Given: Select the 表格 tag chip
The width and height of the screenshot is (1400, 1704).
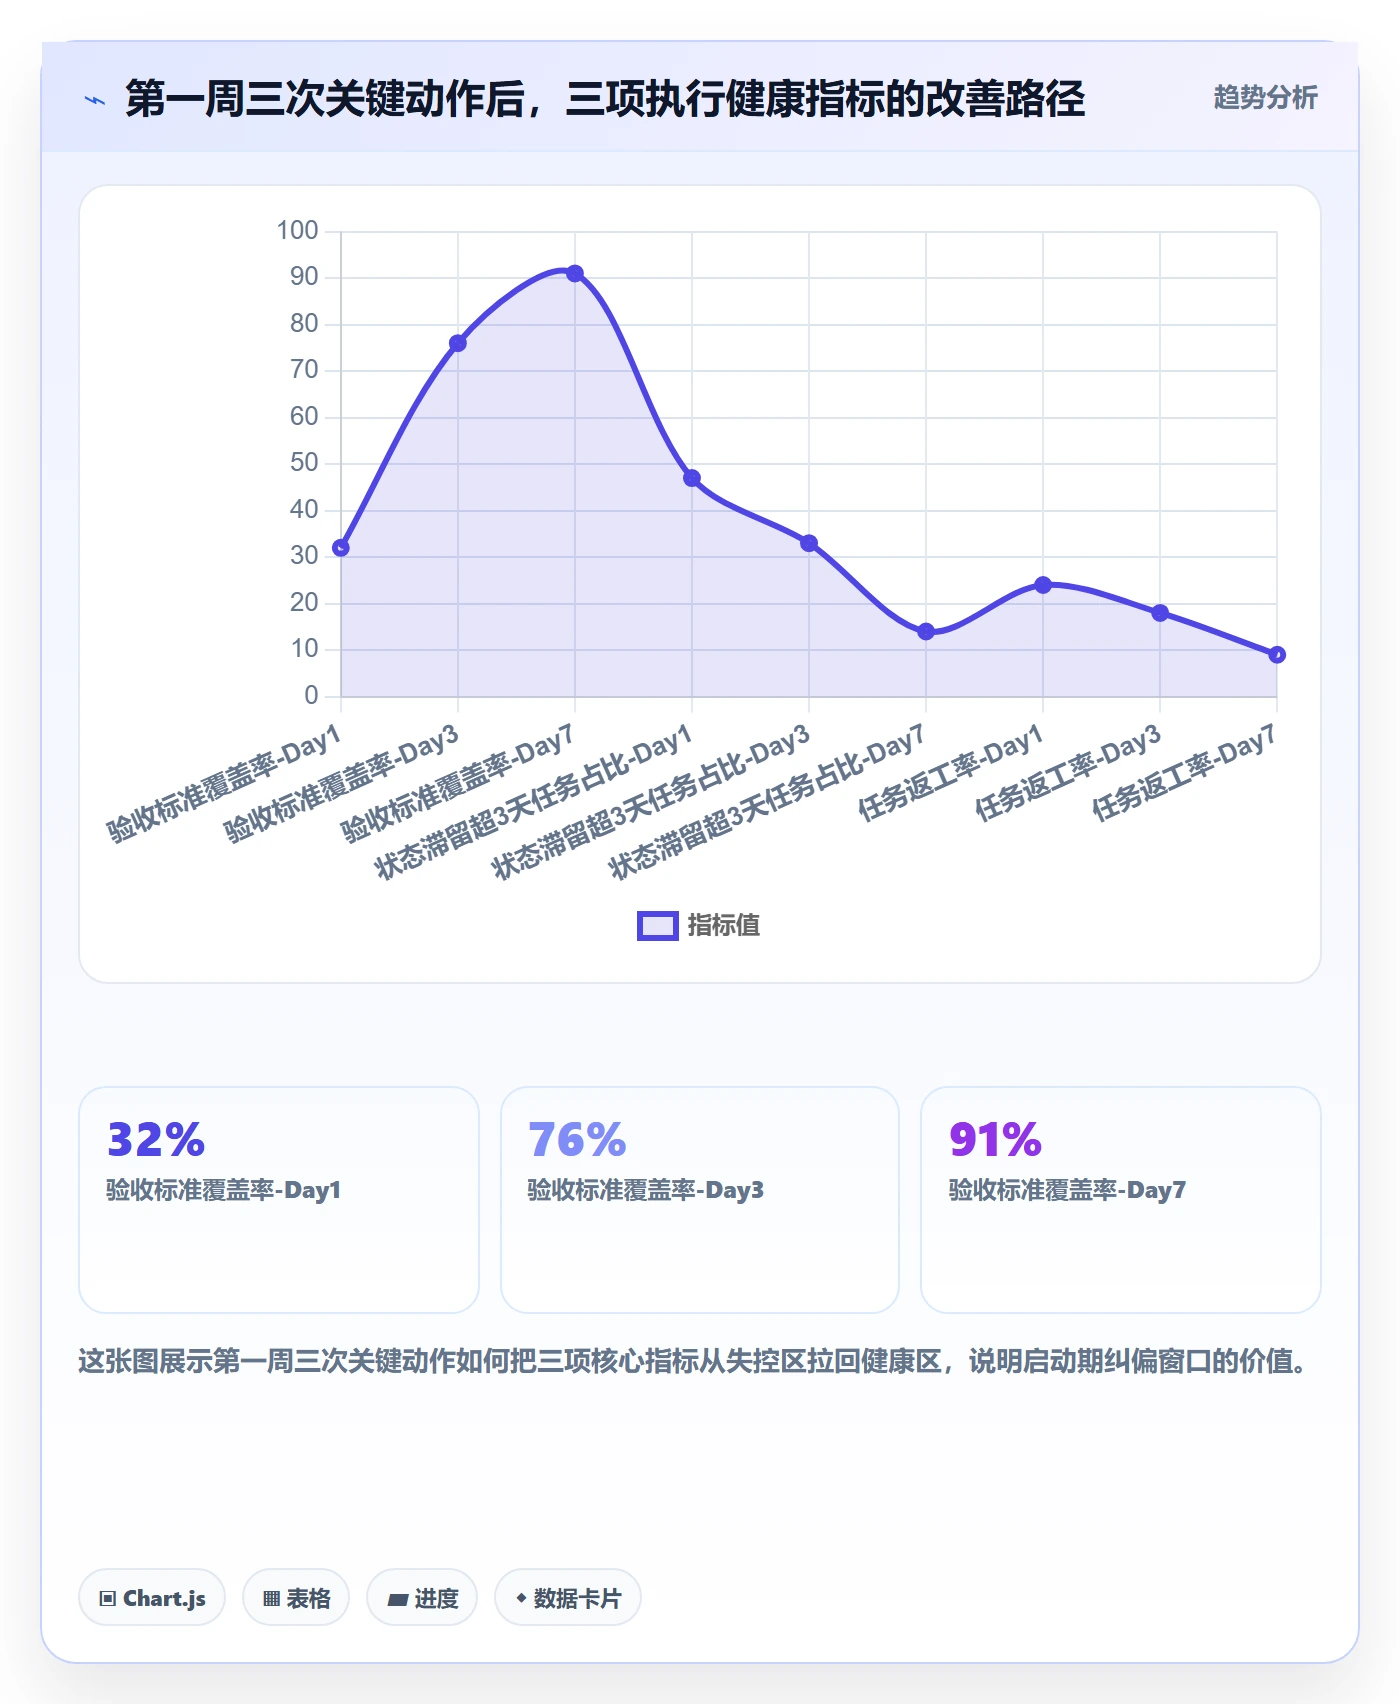Looking at the screenshot, I should (296, 1597).
